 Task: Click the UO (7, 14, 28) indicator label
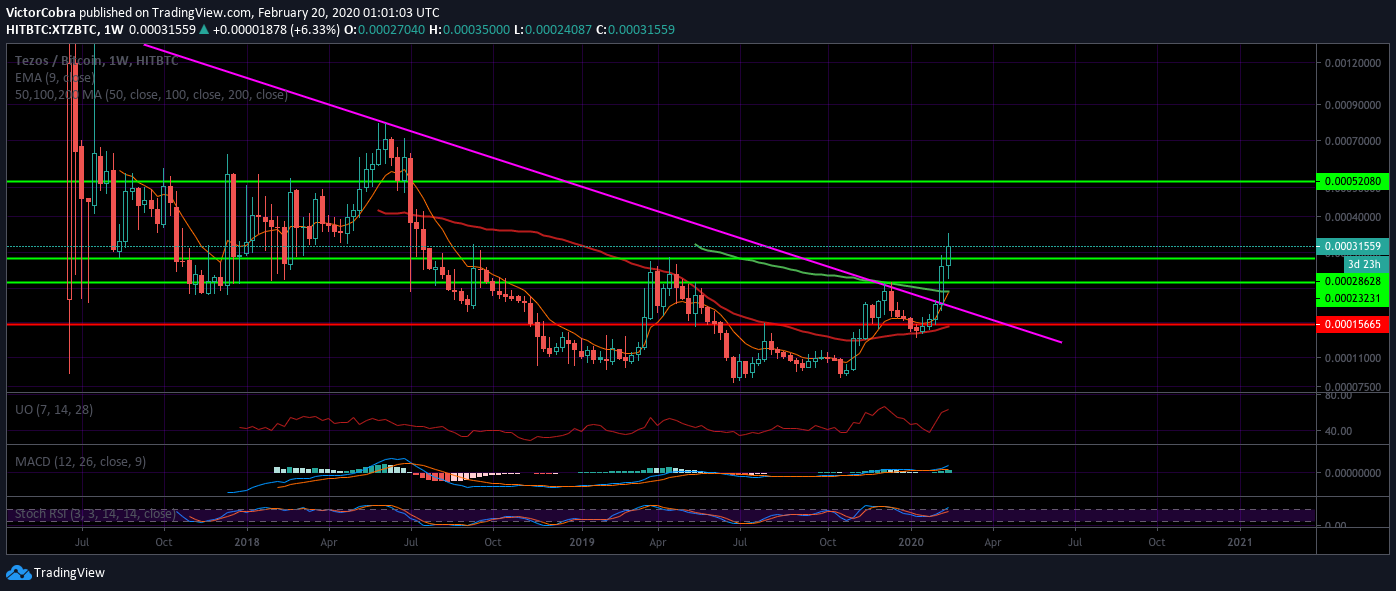54,409
